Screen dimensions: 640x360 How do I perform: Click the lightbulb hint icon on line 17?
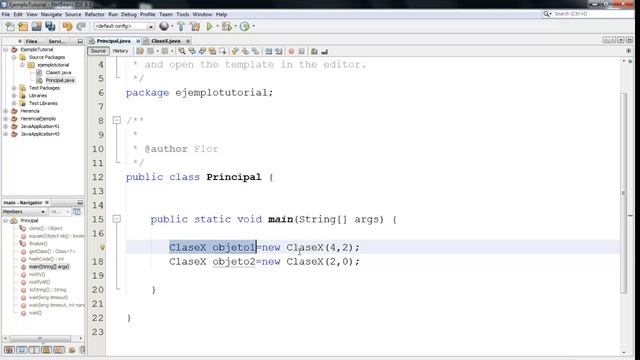coord(102,247)
